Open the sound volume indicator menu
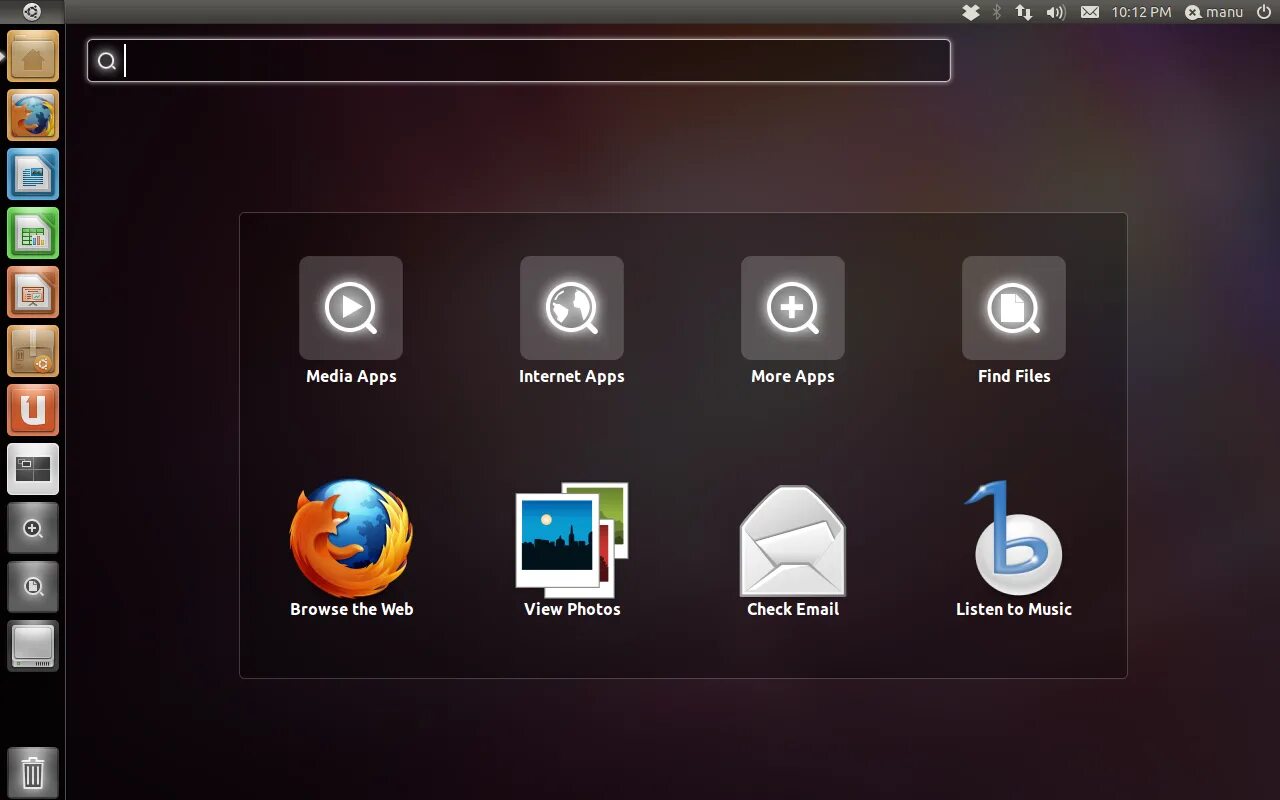 pyautogui.click(x=1056, y=12)
